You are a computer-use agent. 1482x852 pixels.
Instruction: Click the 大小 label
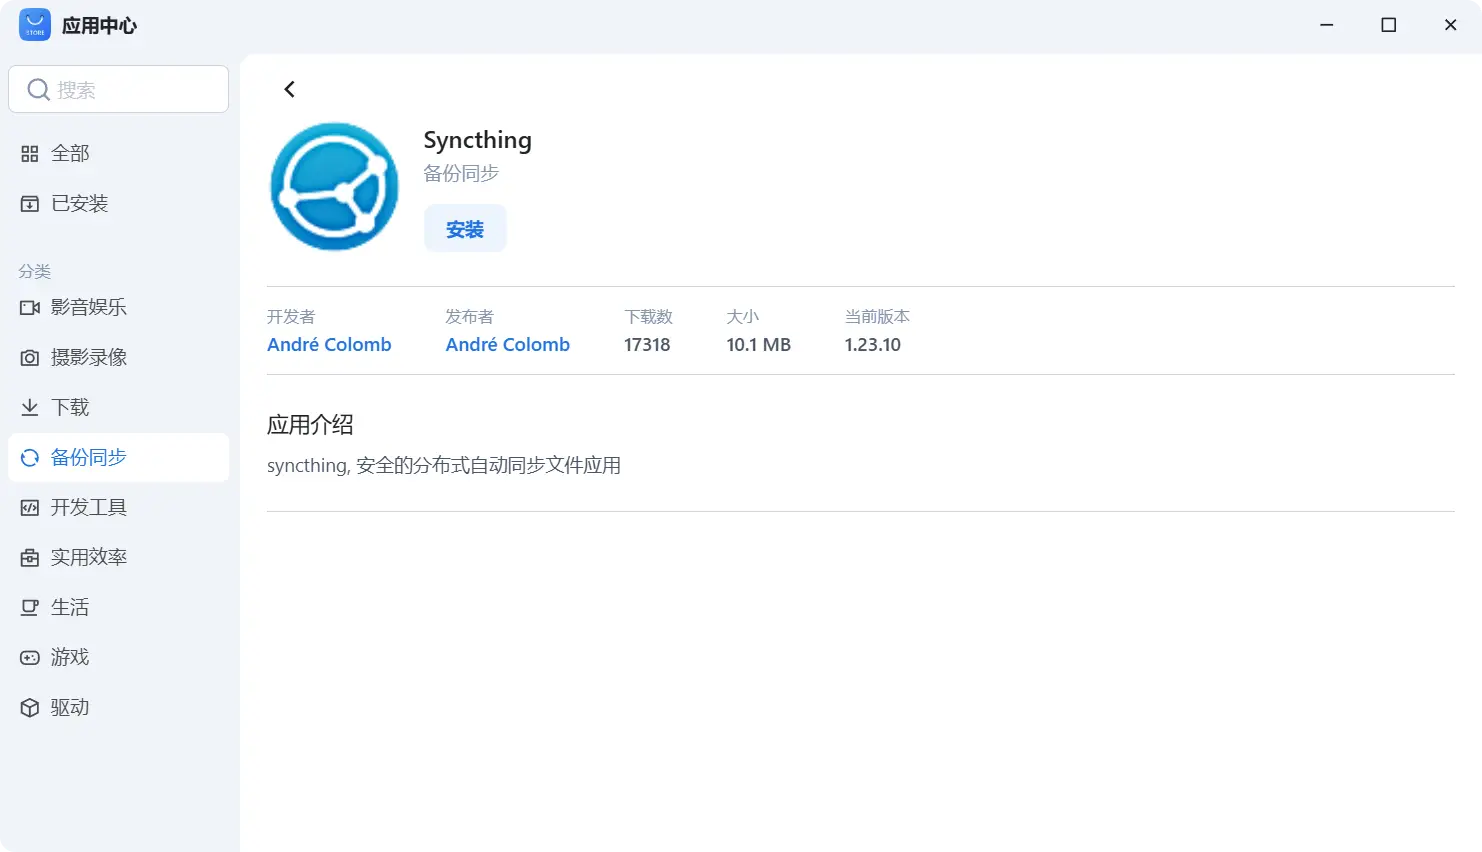click(x=743, y=316)
